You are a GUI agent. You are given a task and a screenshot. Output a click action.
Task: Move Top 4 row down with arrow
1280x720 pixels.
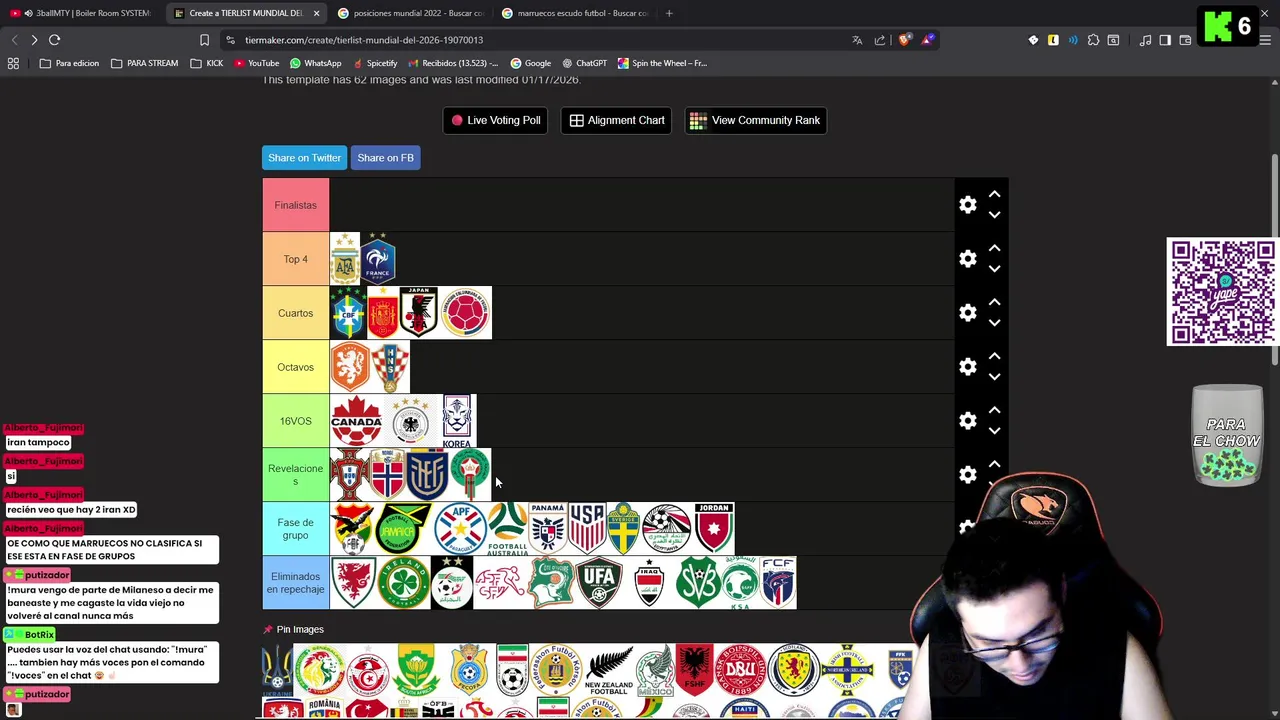click(994, 269)
